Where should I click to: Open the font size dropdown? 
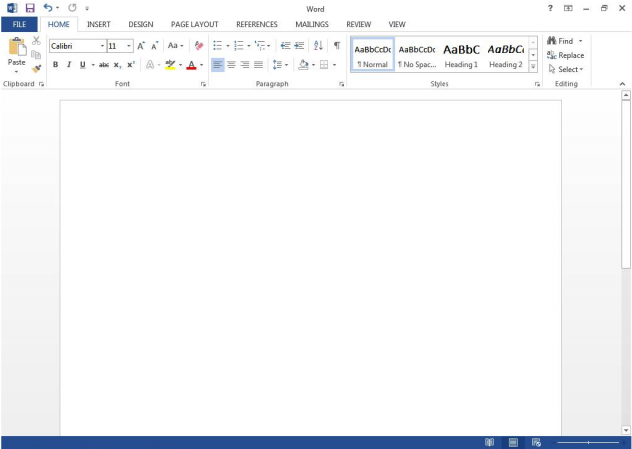coord(129,46)
